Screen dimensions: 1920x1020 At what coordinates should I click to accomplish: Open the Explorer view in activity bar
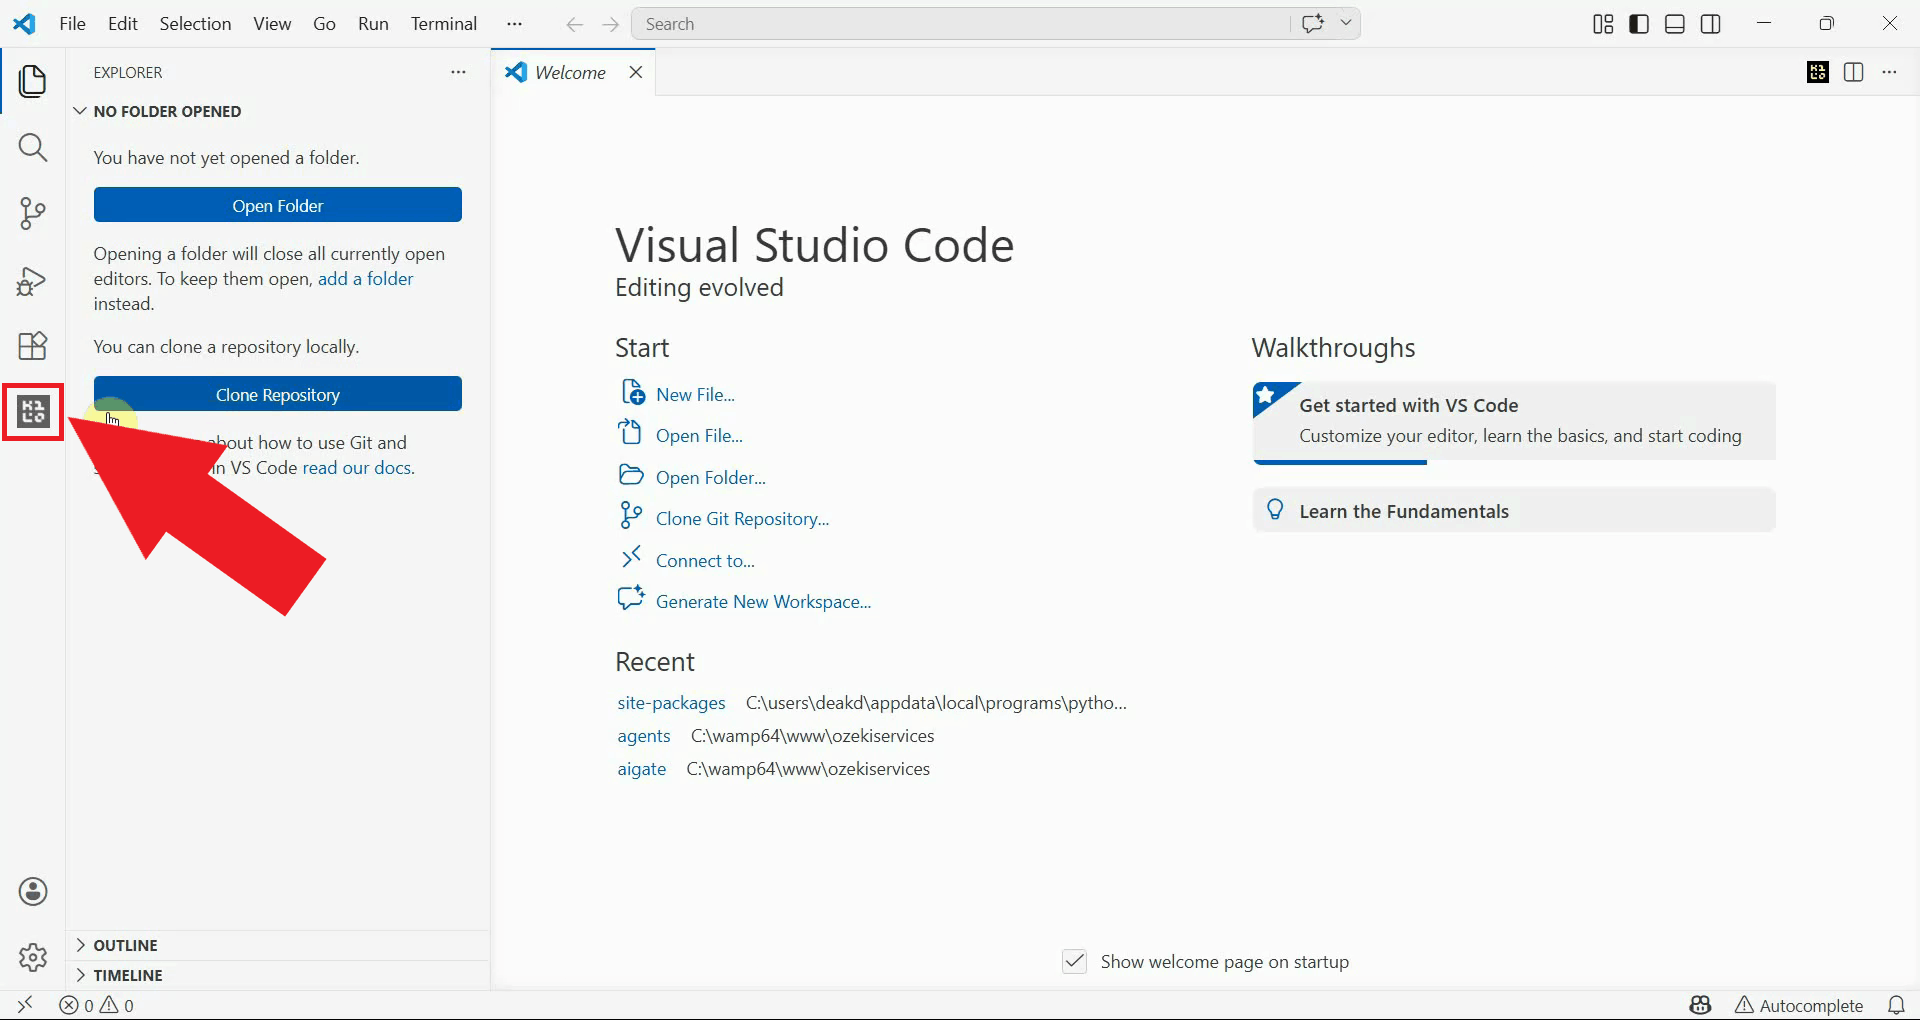pos(33,81)
